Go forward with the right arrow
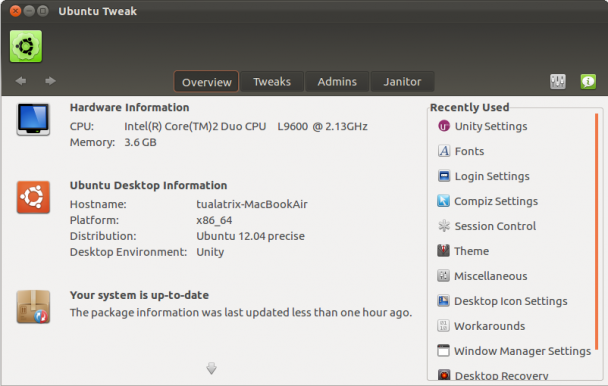This screenshot has height=386, width=608. (x=50, y=81)
